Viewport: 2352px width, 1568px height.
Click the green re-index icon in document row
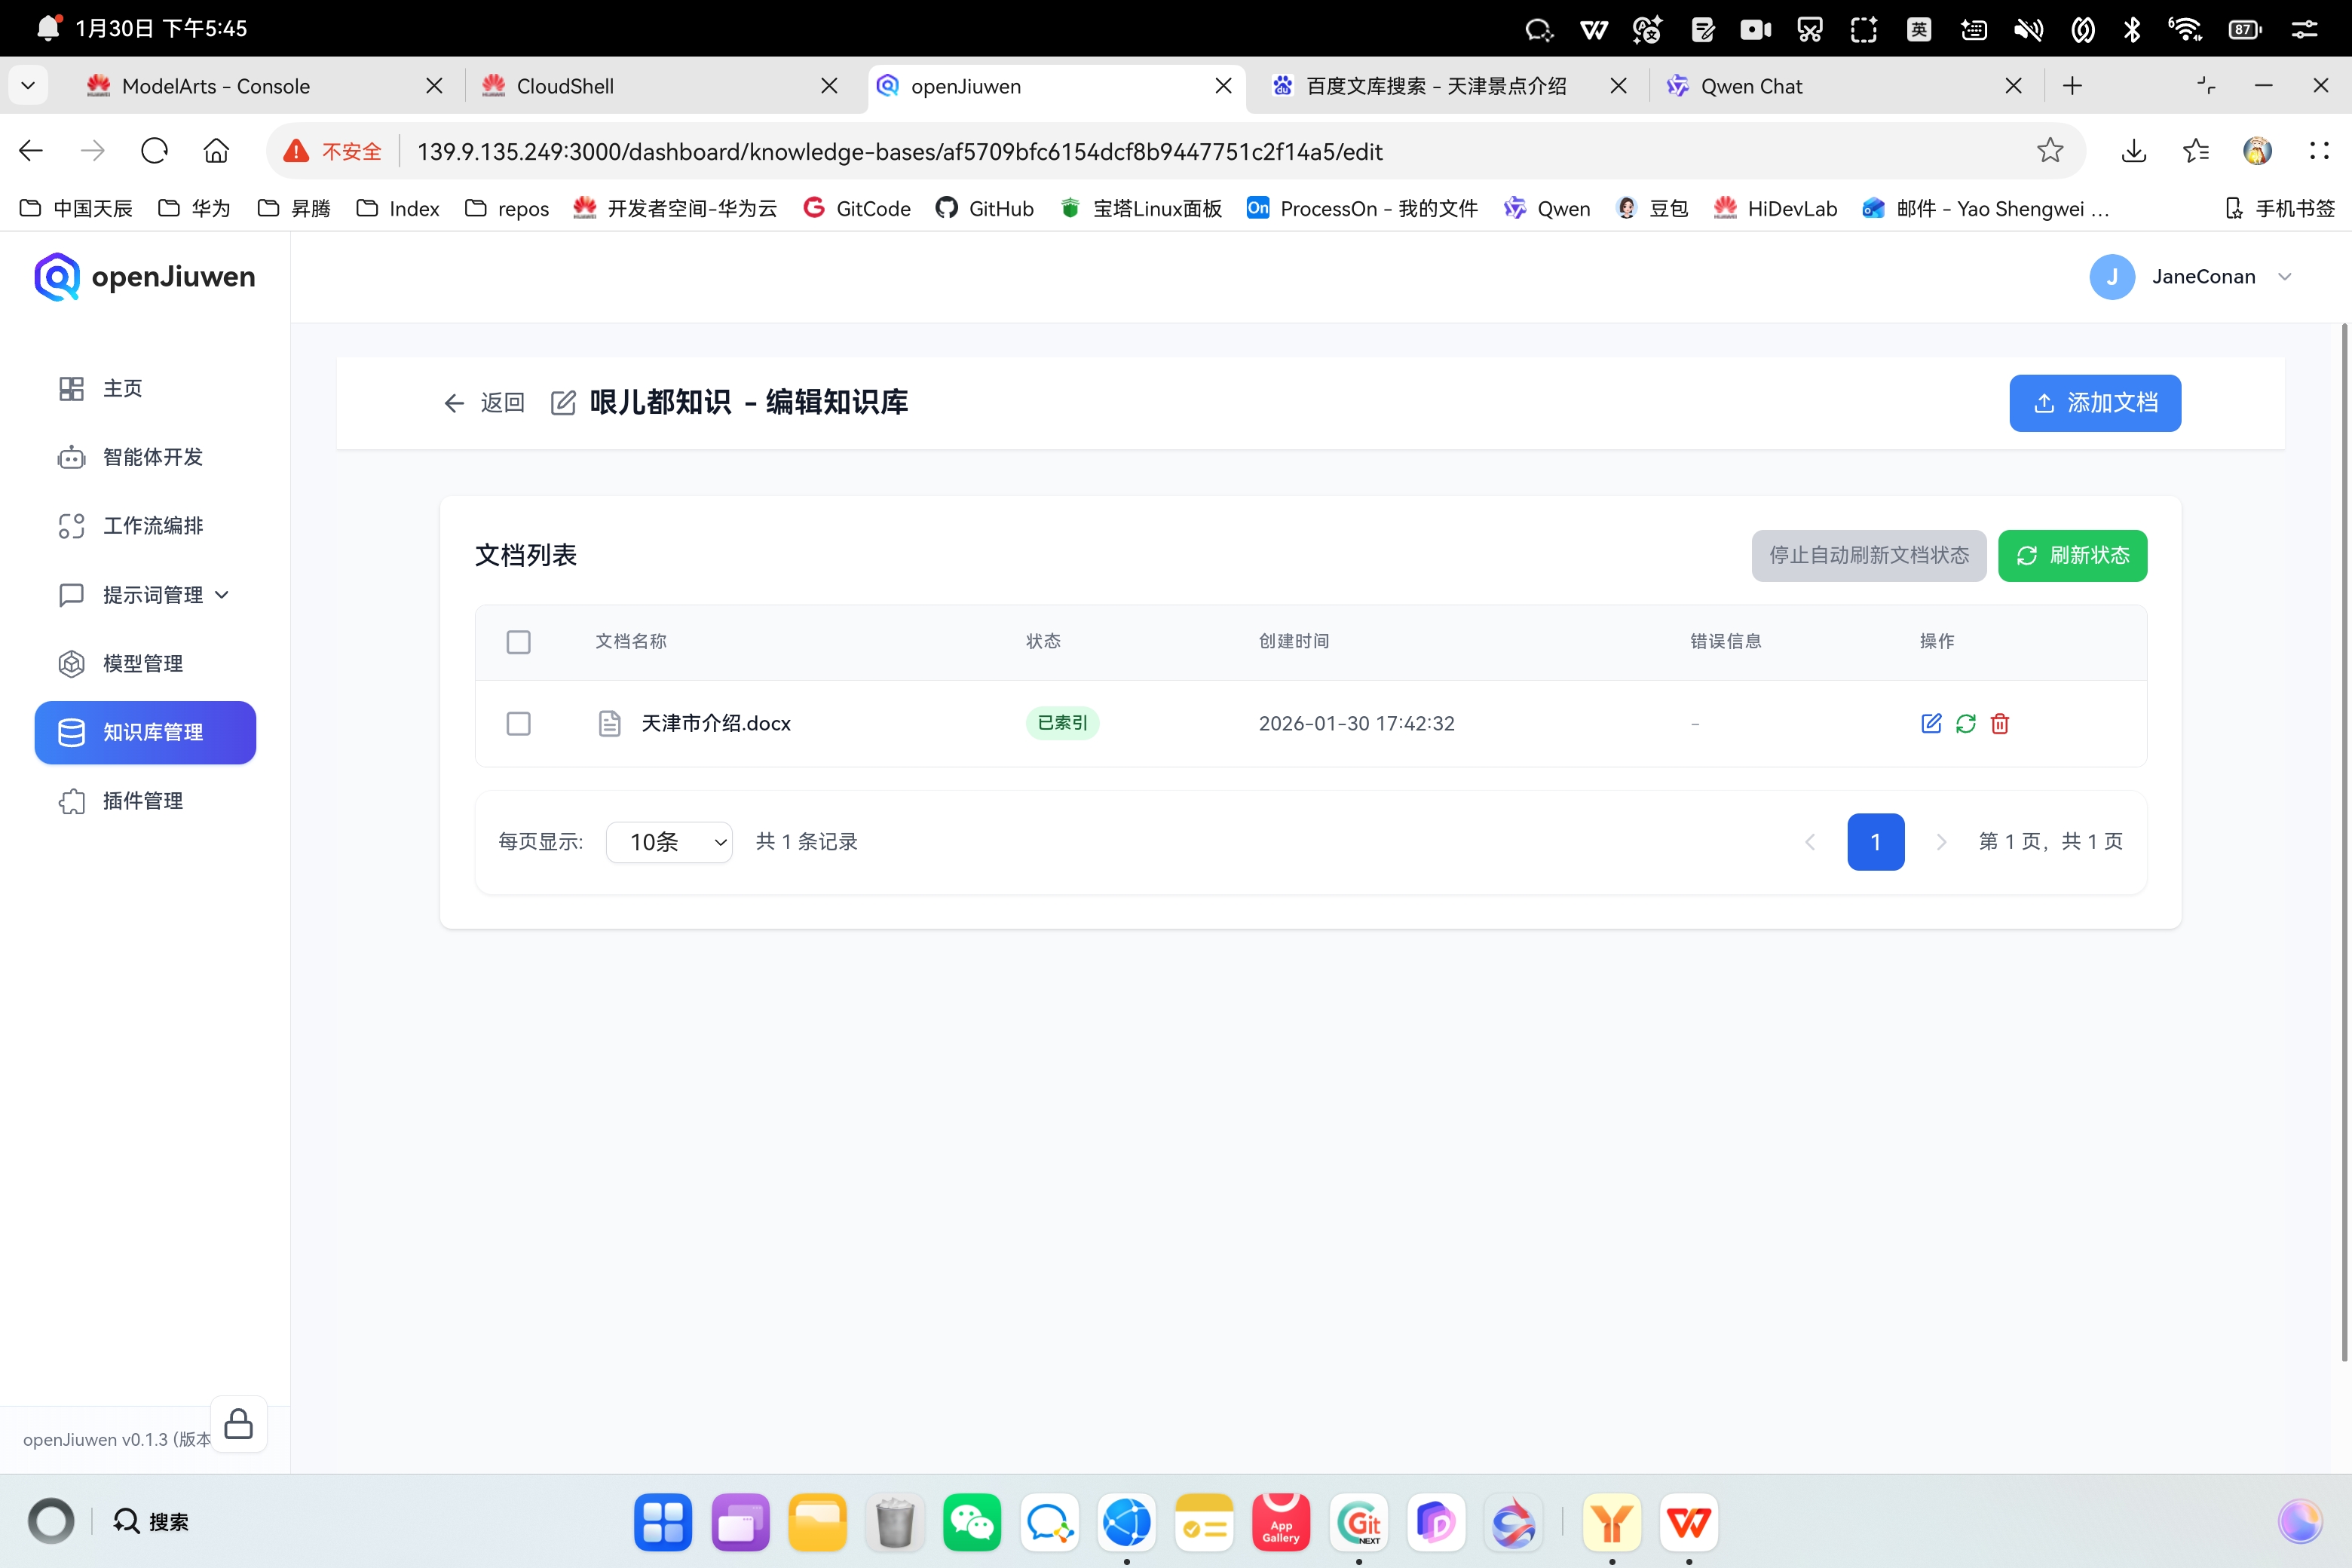[1965, 723]
